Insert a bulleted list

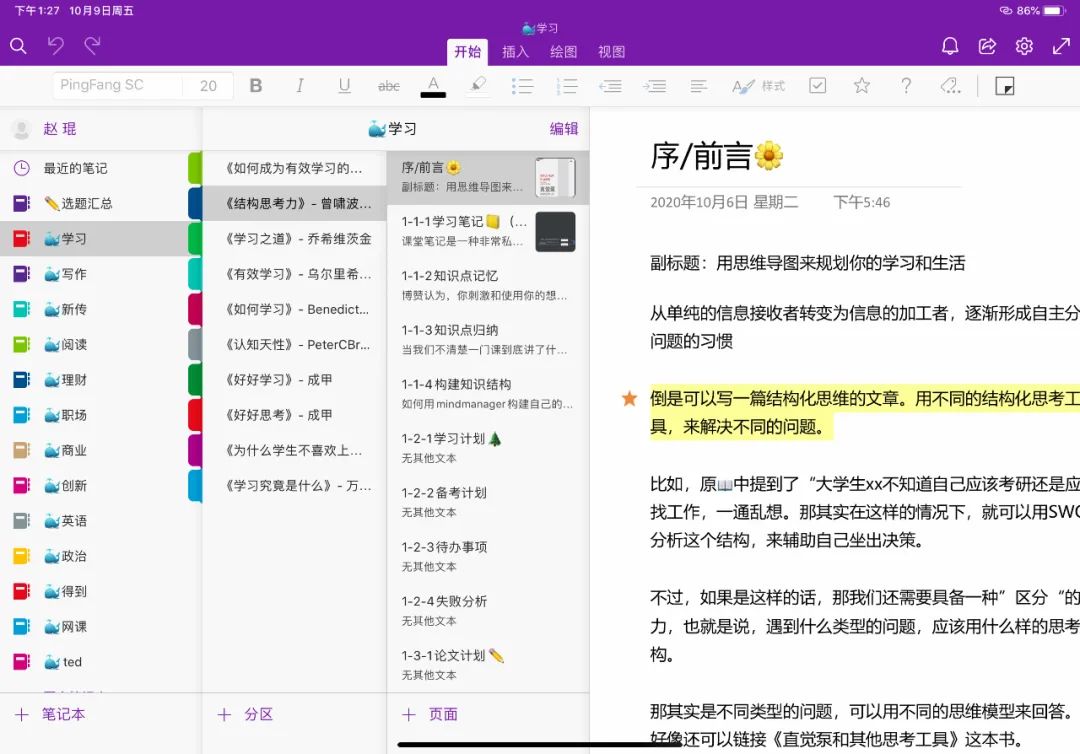(522, 86)
